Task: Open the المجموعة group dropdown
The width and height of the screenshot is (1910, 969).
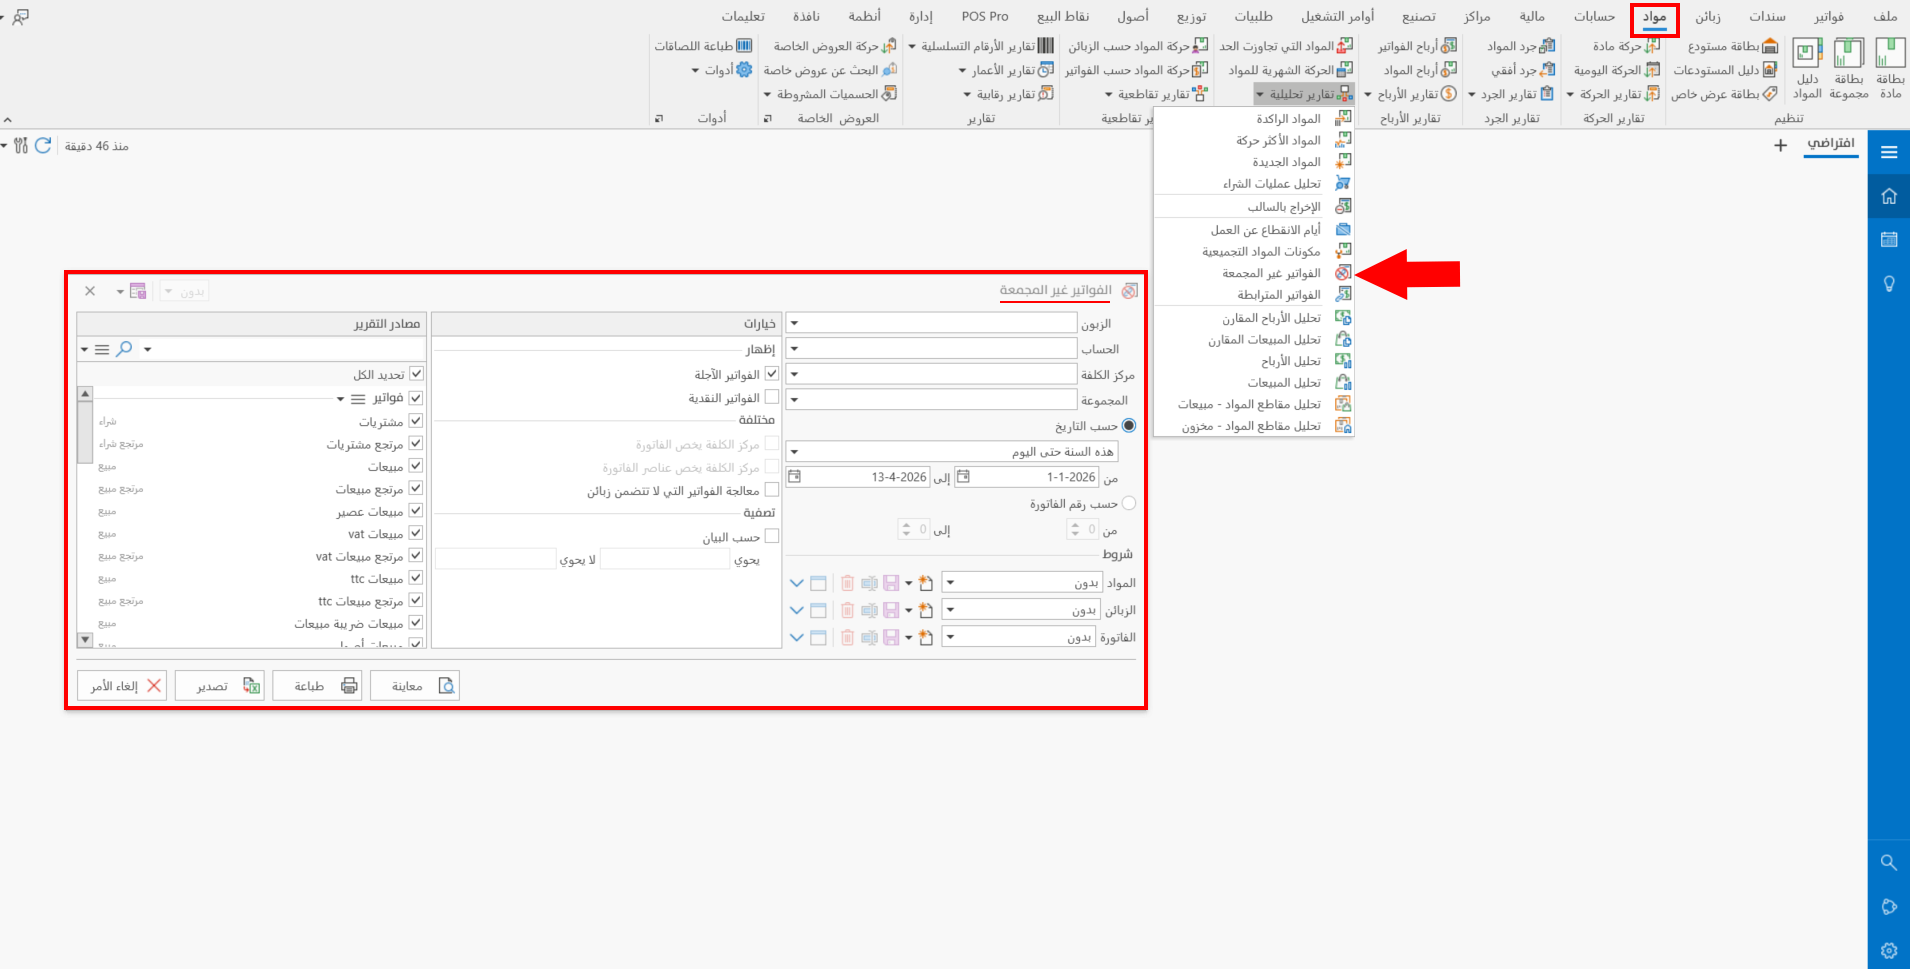Action: pos(795,400)
